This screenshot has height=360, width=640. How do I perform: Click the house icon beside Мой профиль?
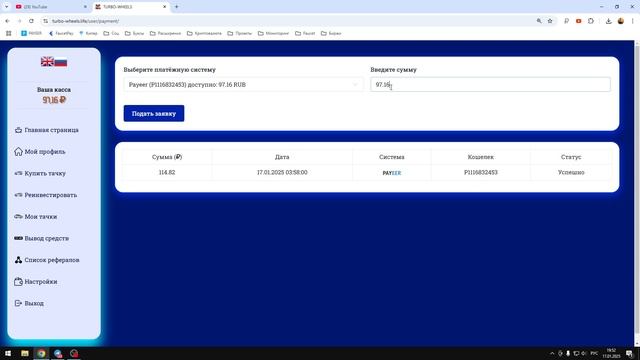18,151
